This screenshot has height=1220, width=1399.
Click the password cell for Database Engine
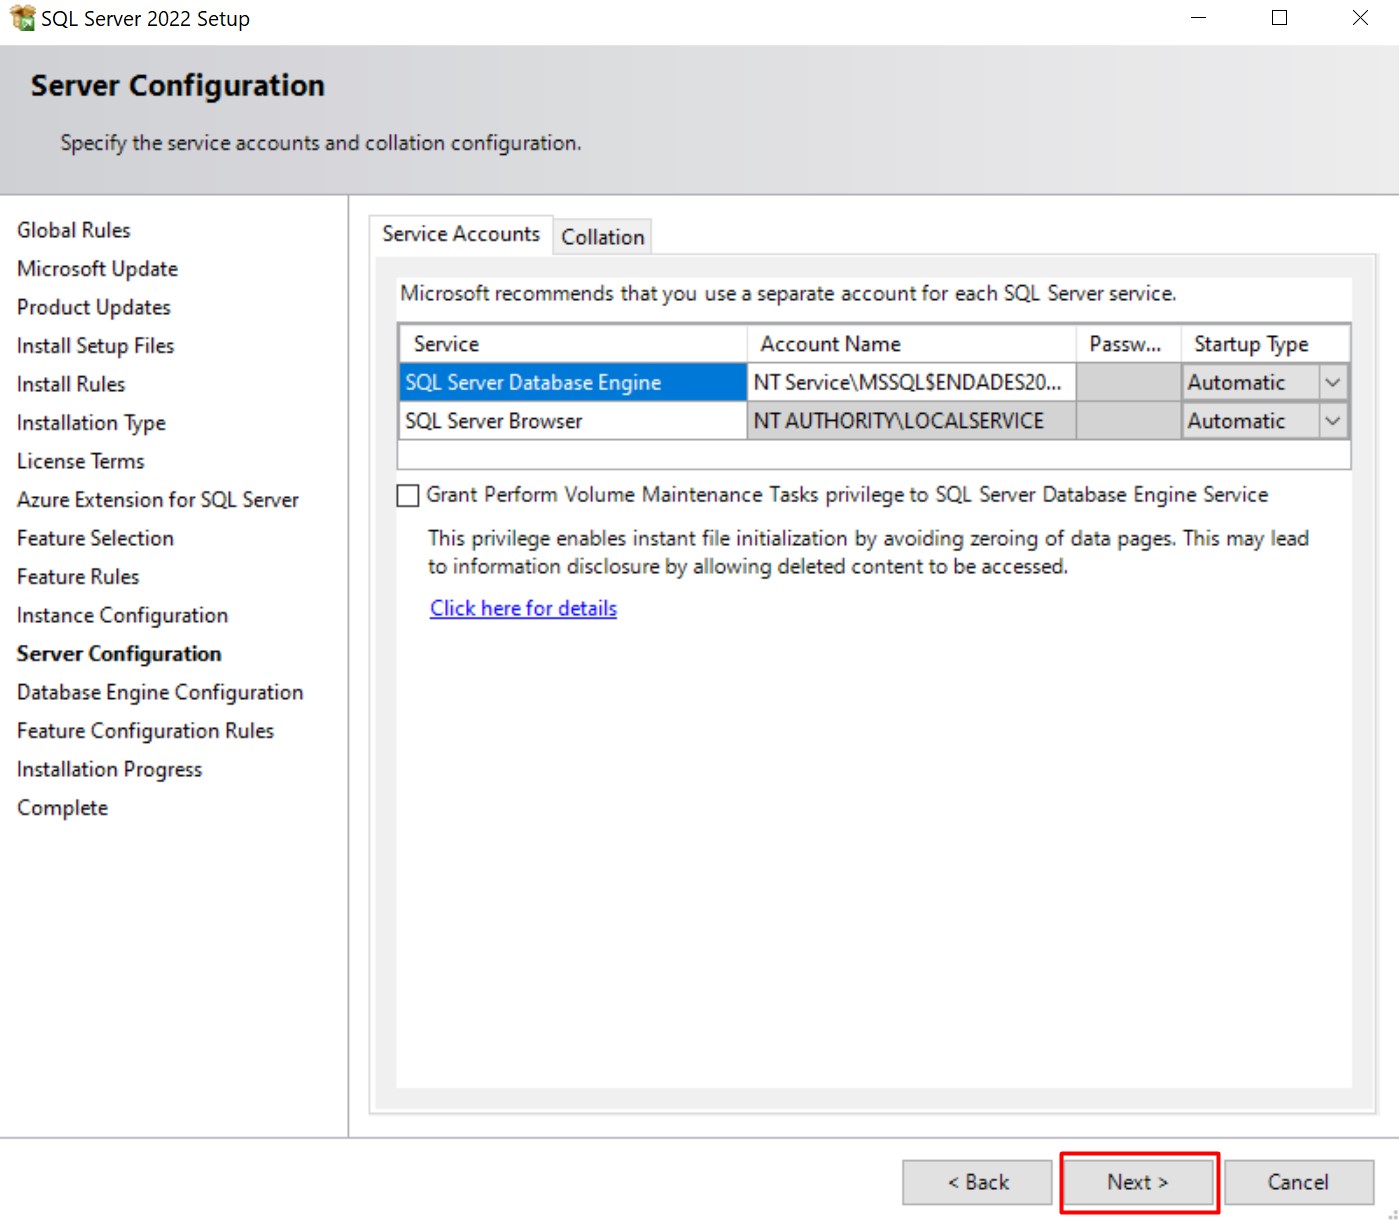point(1129,382)
